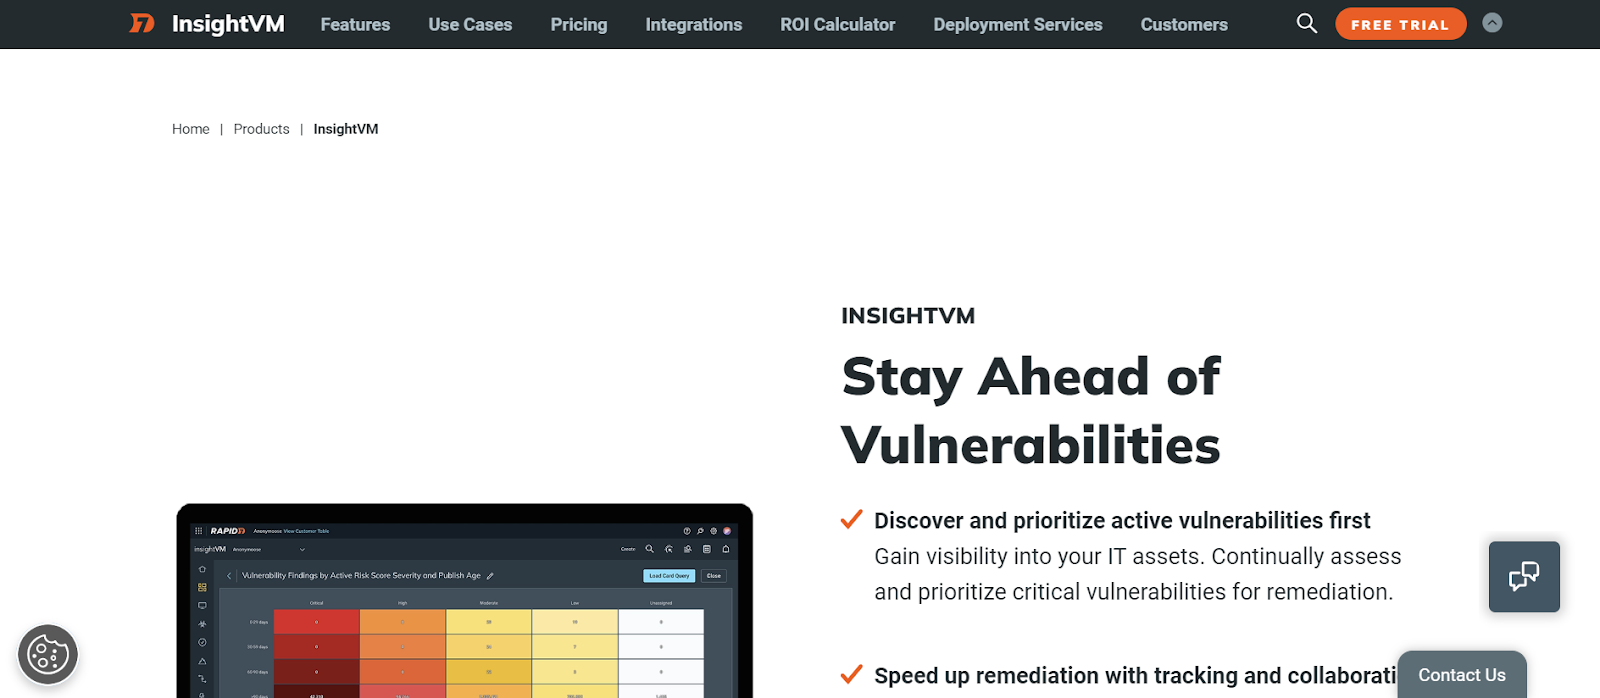Click the InsightVM breadcrumb entry

(x=346, y=129)
